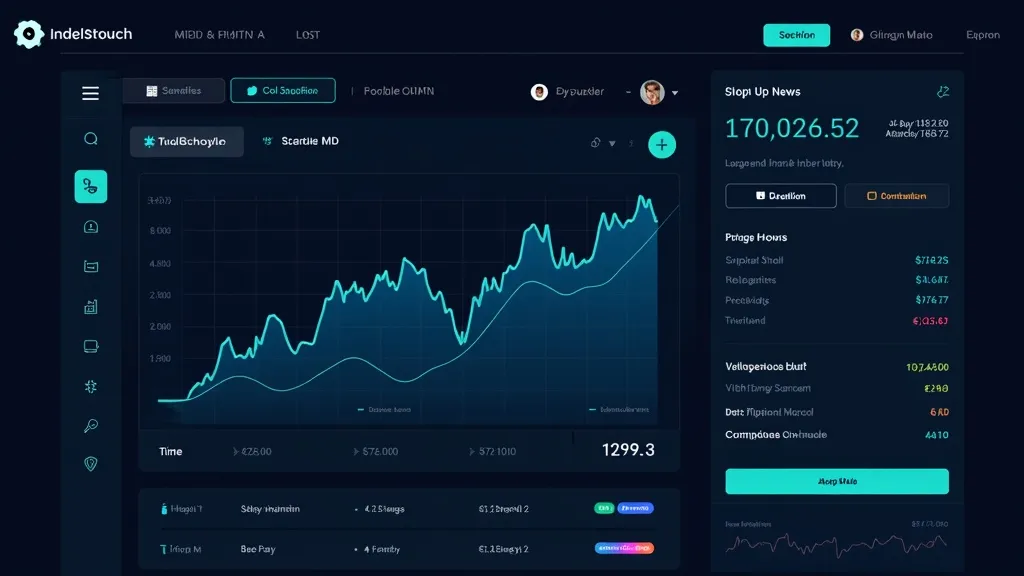Open the LOST menu item in the top bar
Image resolution: width=1024 pixels, height=576 pixels.
[307, 34]
